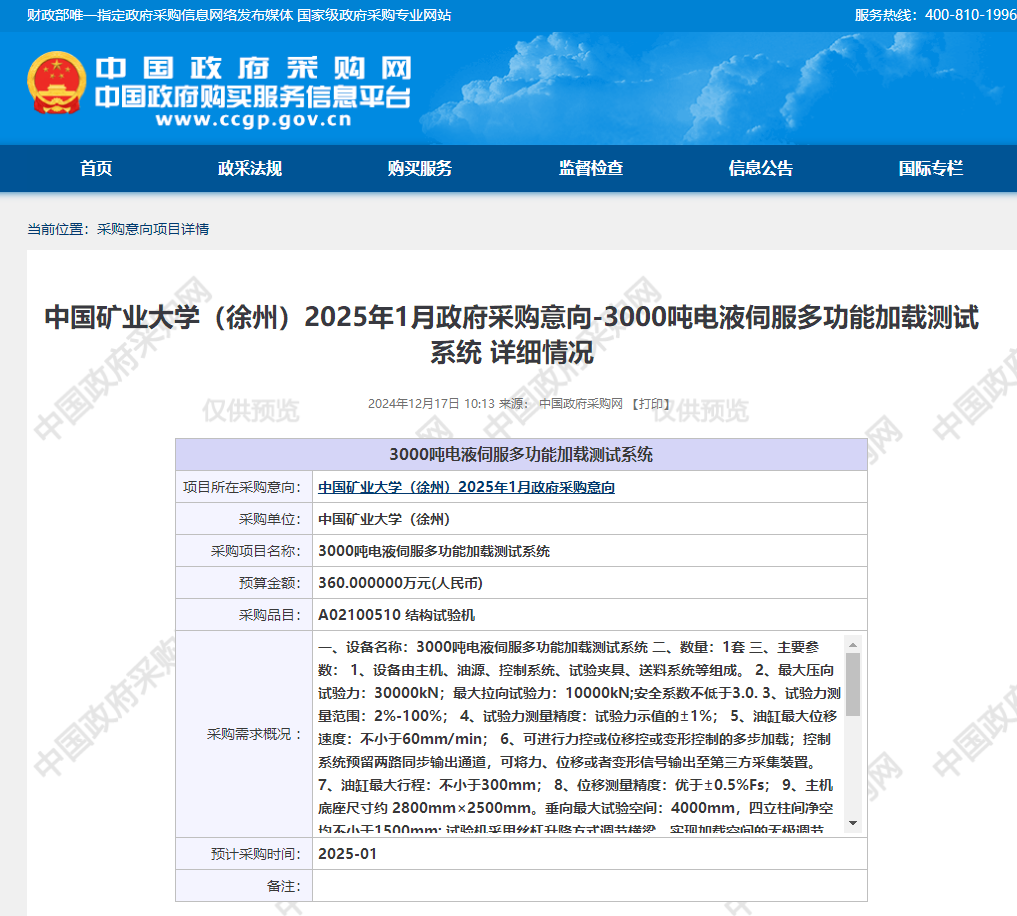1017x916 pixels.
Task: Click the 备注 row label
Action: coord(283,886)
